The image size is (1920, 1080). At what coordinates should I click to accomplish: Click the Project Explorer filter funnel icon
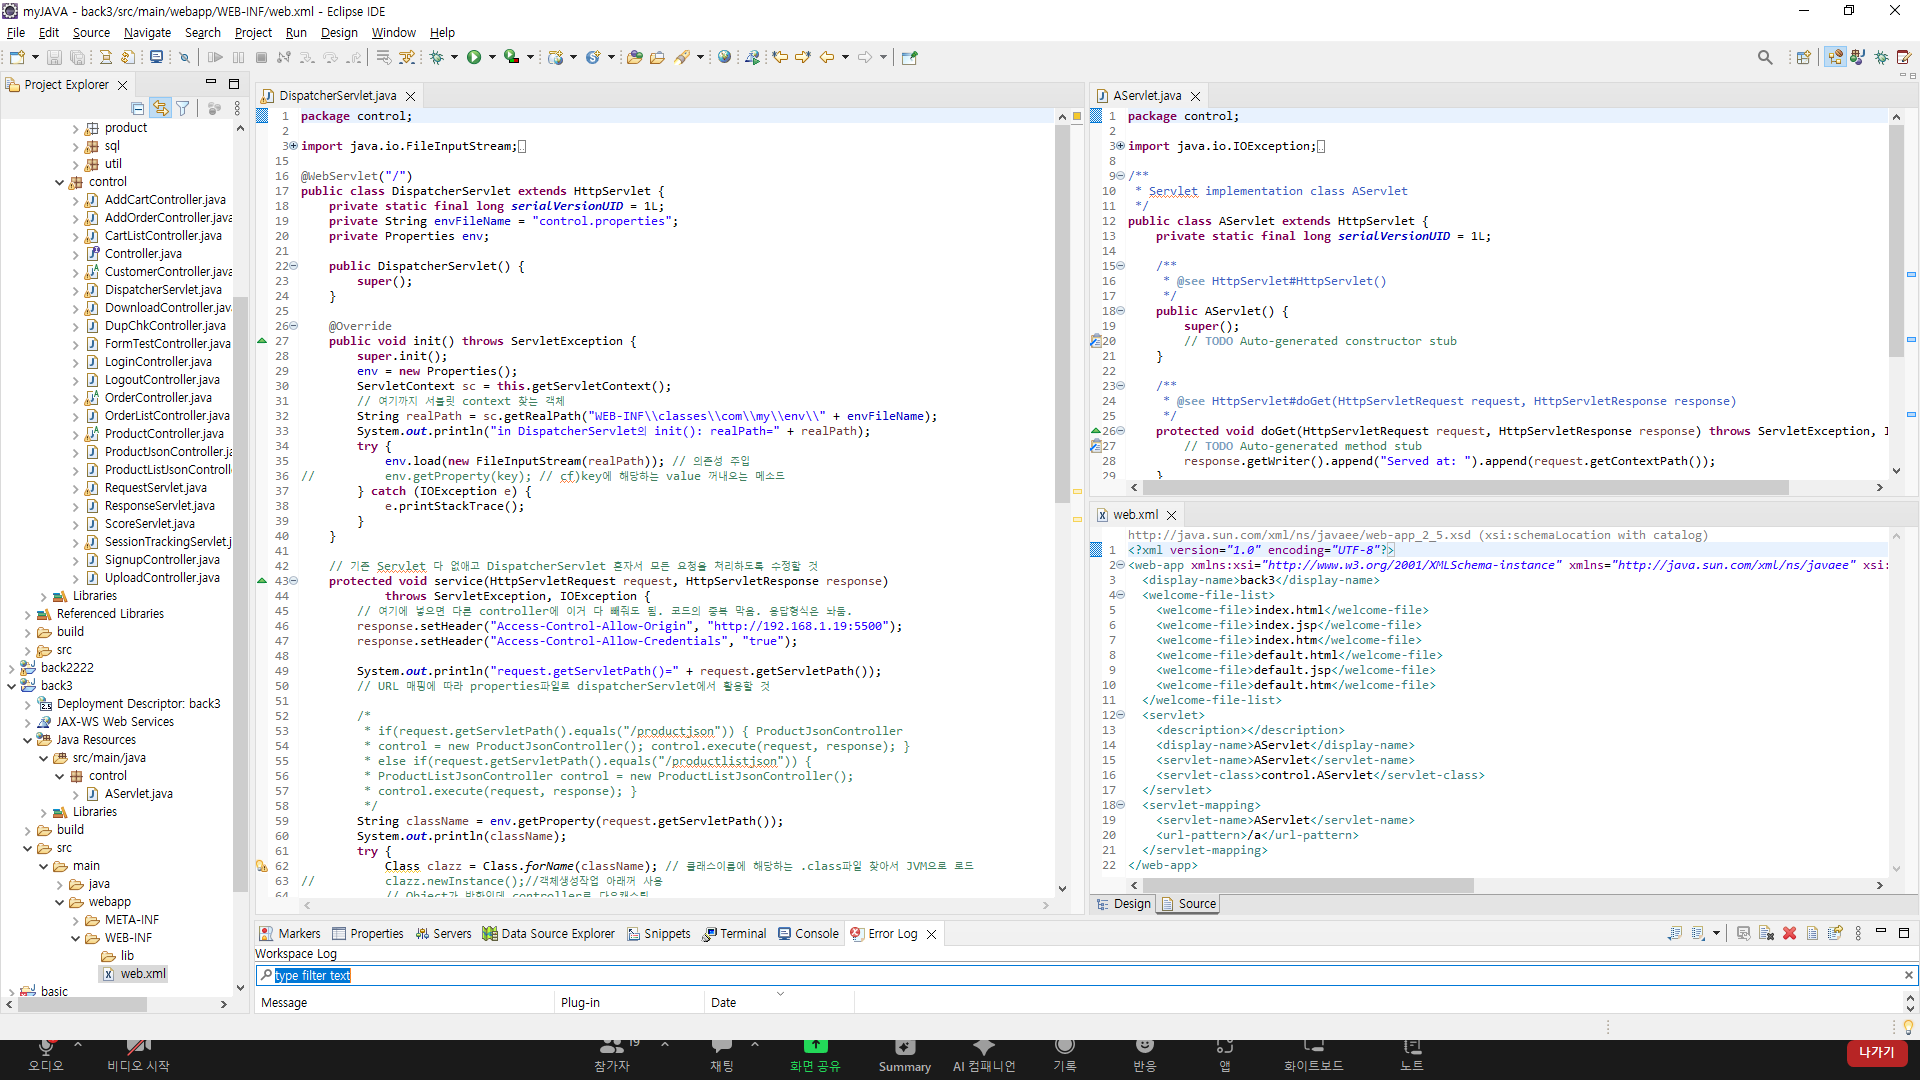[x=183, y=109]
